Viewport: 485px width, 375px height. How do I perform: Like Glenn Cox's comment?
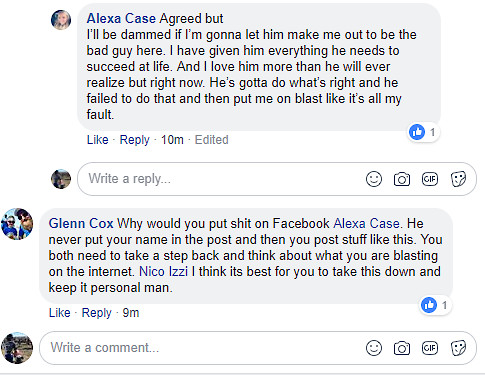pos(60,313)
